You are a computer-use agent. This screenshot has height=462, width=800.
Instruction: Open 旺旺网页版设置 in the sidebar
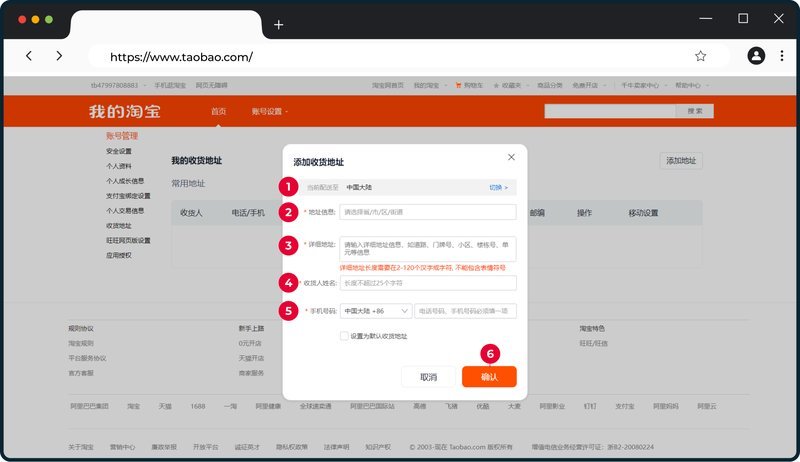coord(128,240)
